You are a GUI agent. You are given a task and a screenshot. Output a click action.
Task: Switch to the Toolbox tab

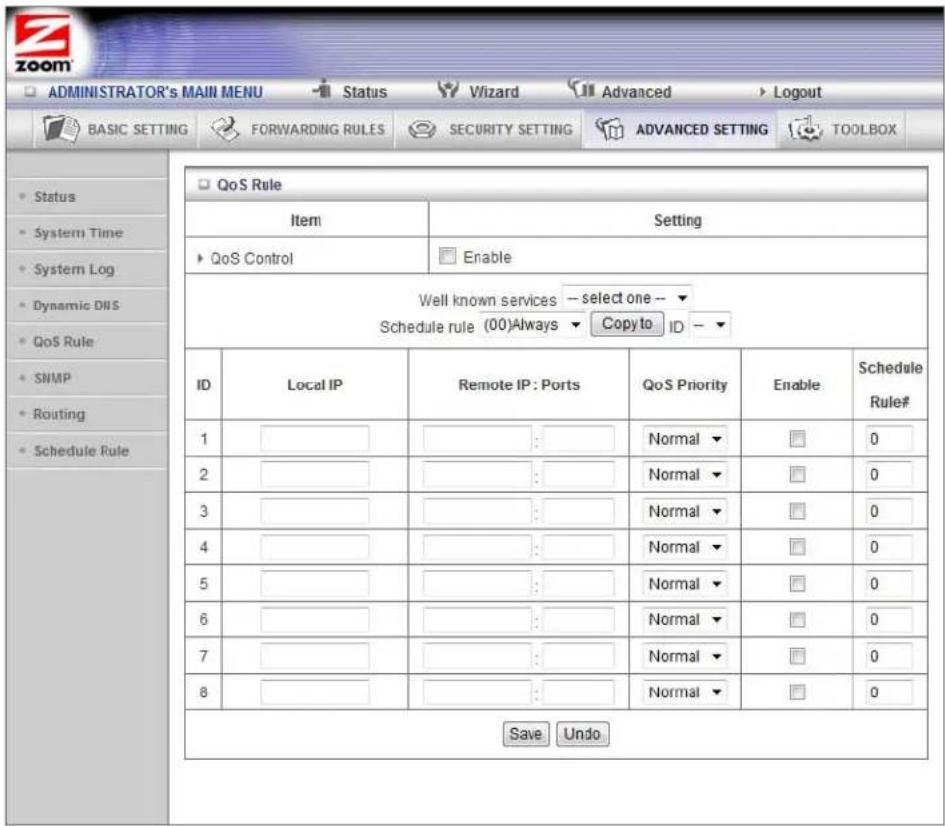point(843,129)
